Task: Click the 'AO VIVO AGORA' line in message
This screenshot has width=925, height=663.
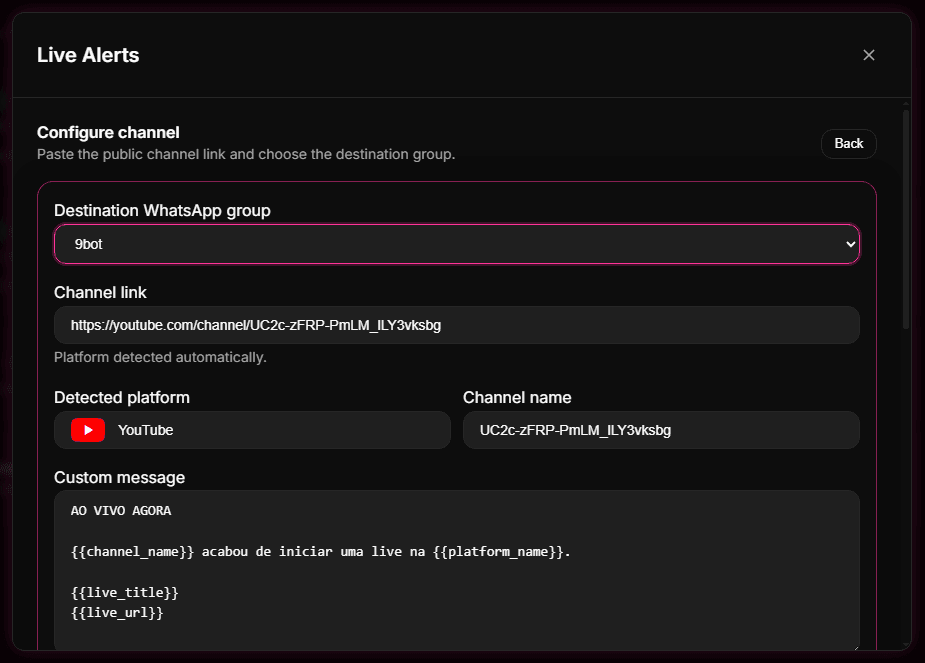Action: 121,511
